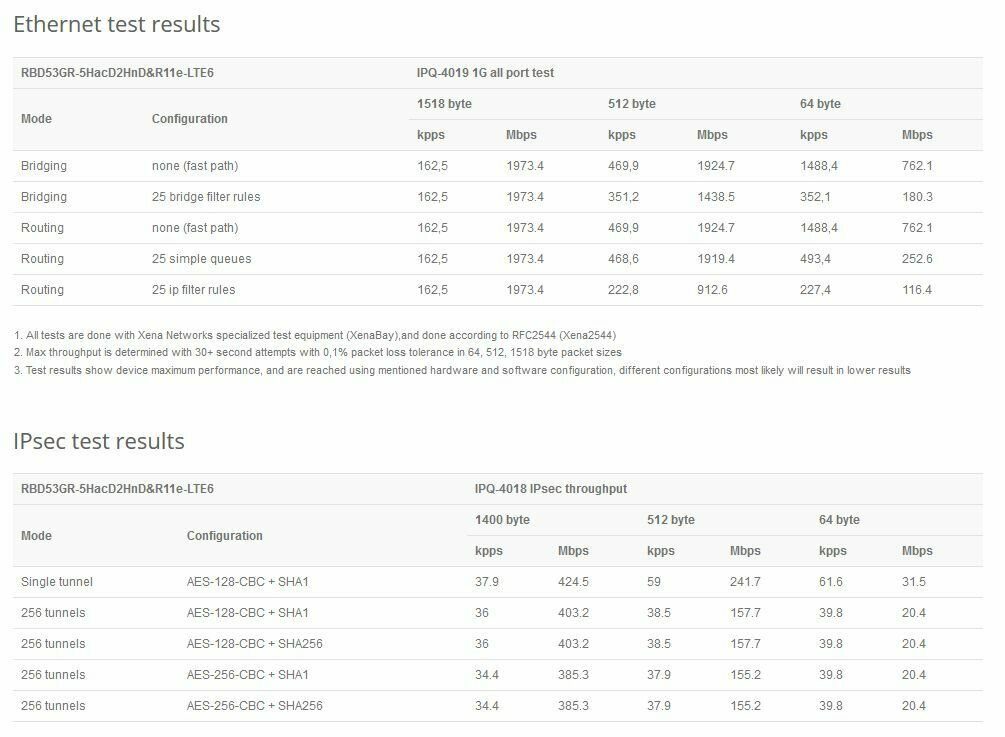Screen dimensions: 1005x737
Task: Click the IPsec test results heading
Action: (x=99, y=441)
